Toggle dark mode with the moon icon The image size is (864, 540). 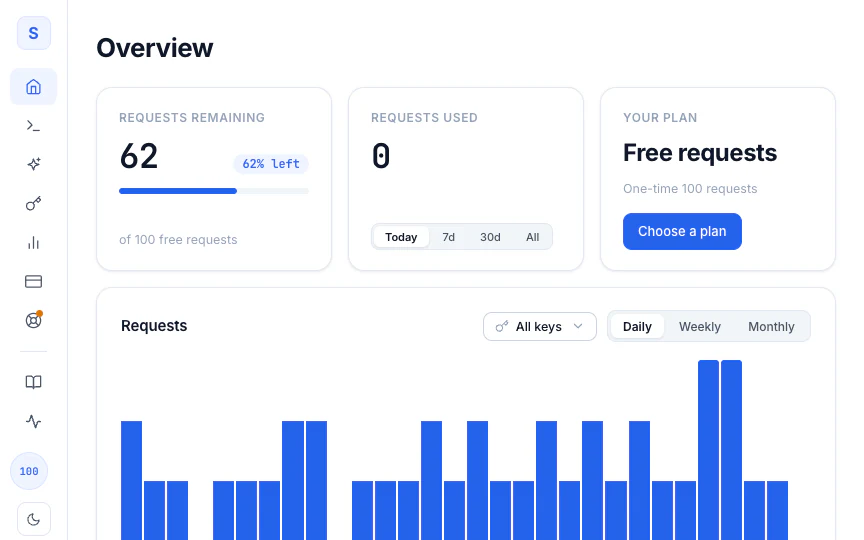34,519
